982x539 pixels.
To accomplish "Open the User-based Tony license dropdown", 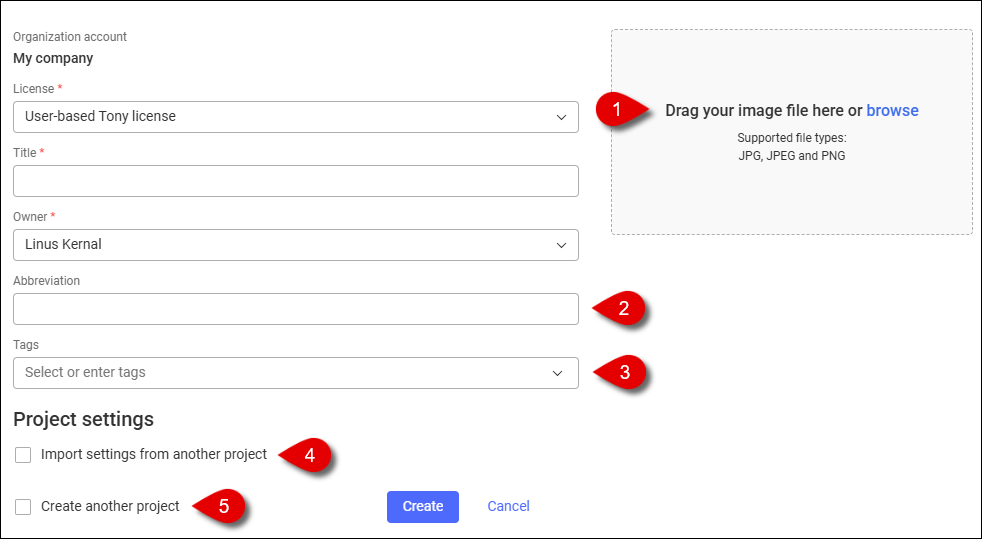I will coord(296,117).
